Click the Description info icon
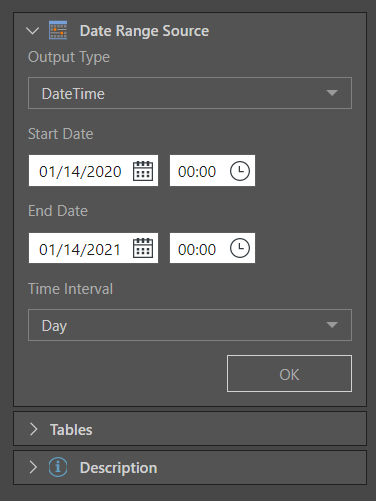This screenshot has height=501, width=376. [x=58, y=467]
